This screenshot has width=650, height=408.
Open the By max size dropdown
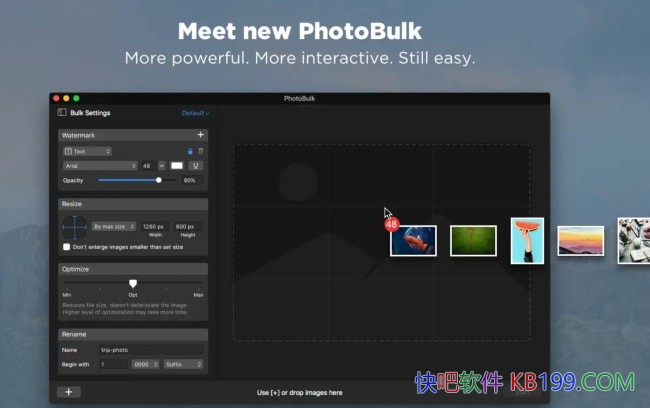point(112,227)
